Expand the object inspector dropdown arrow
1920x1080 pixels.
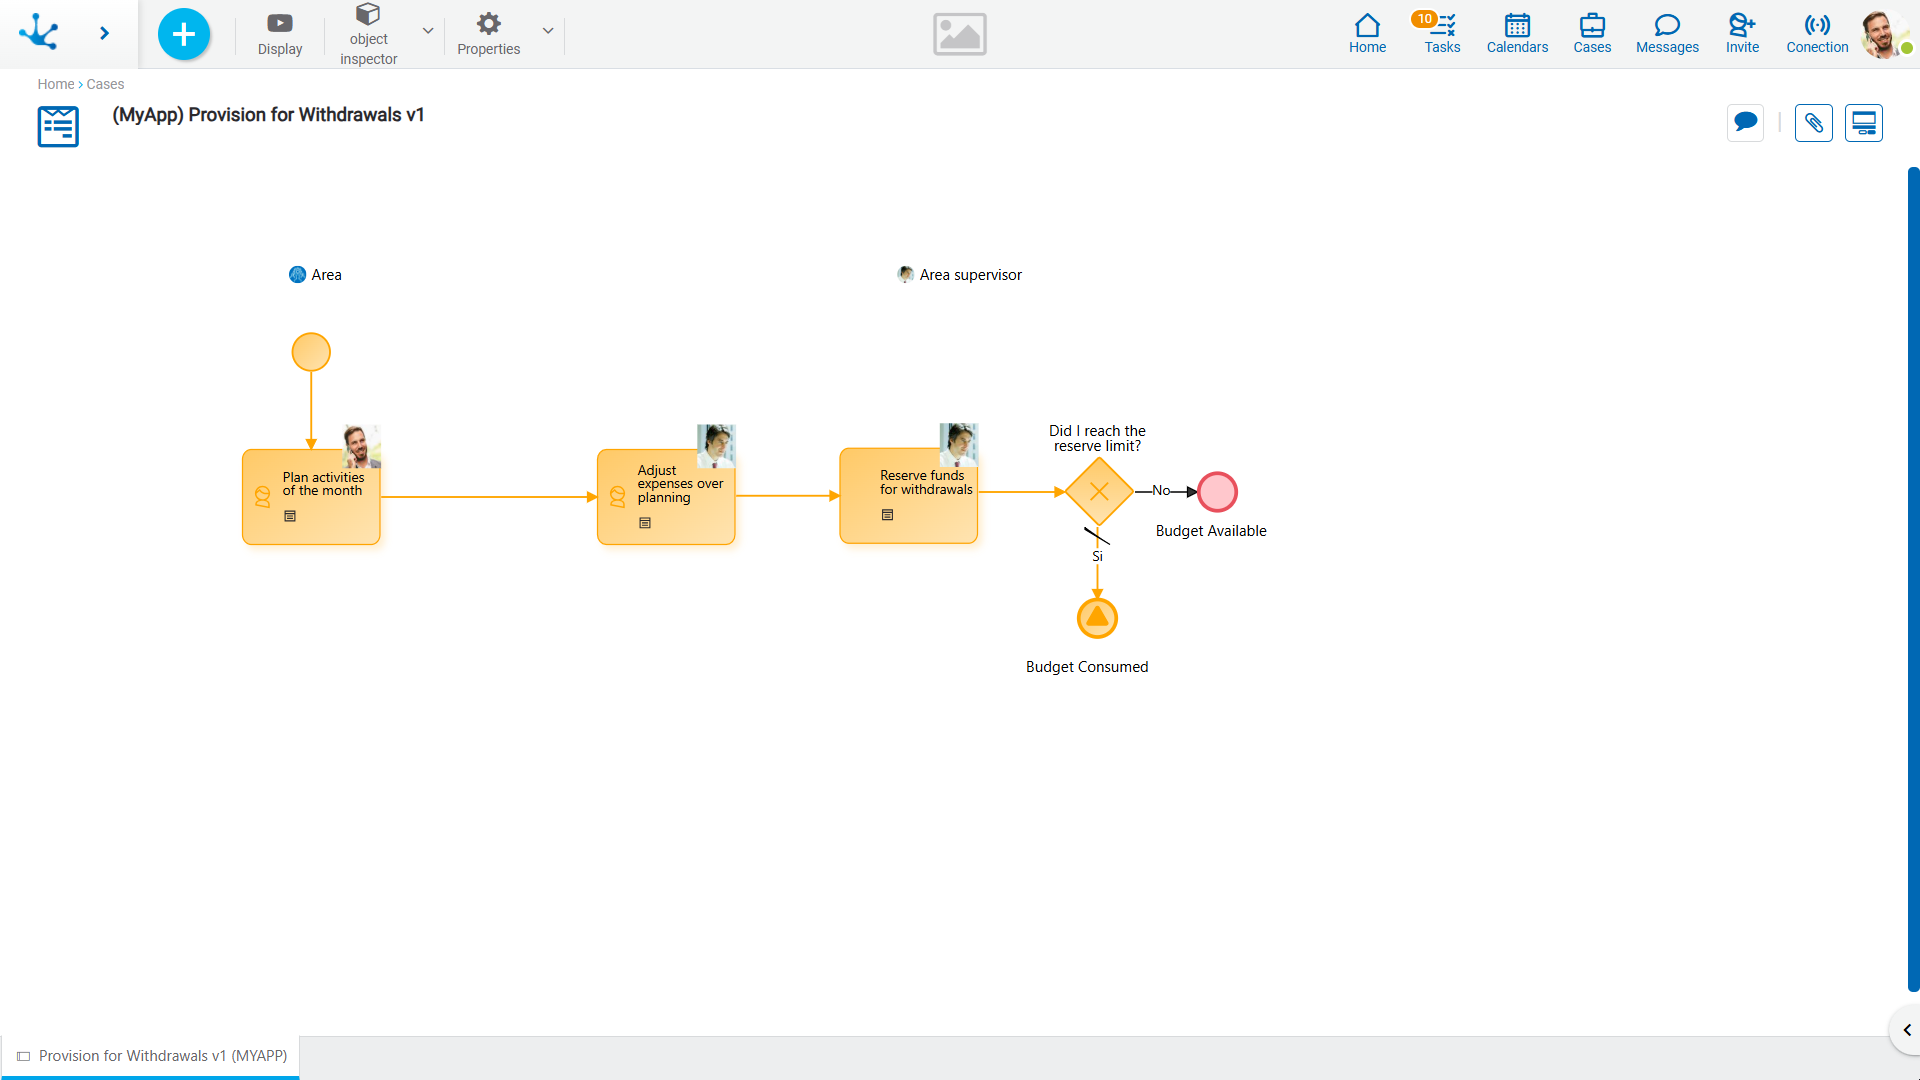pos(428,31)
